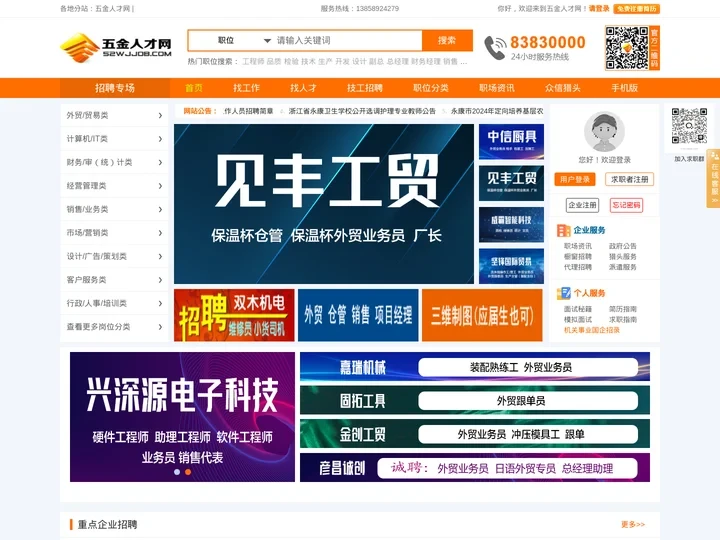Click the orange 搜索 button
Viewport: 720px width, 540px height.
[447, 40]
